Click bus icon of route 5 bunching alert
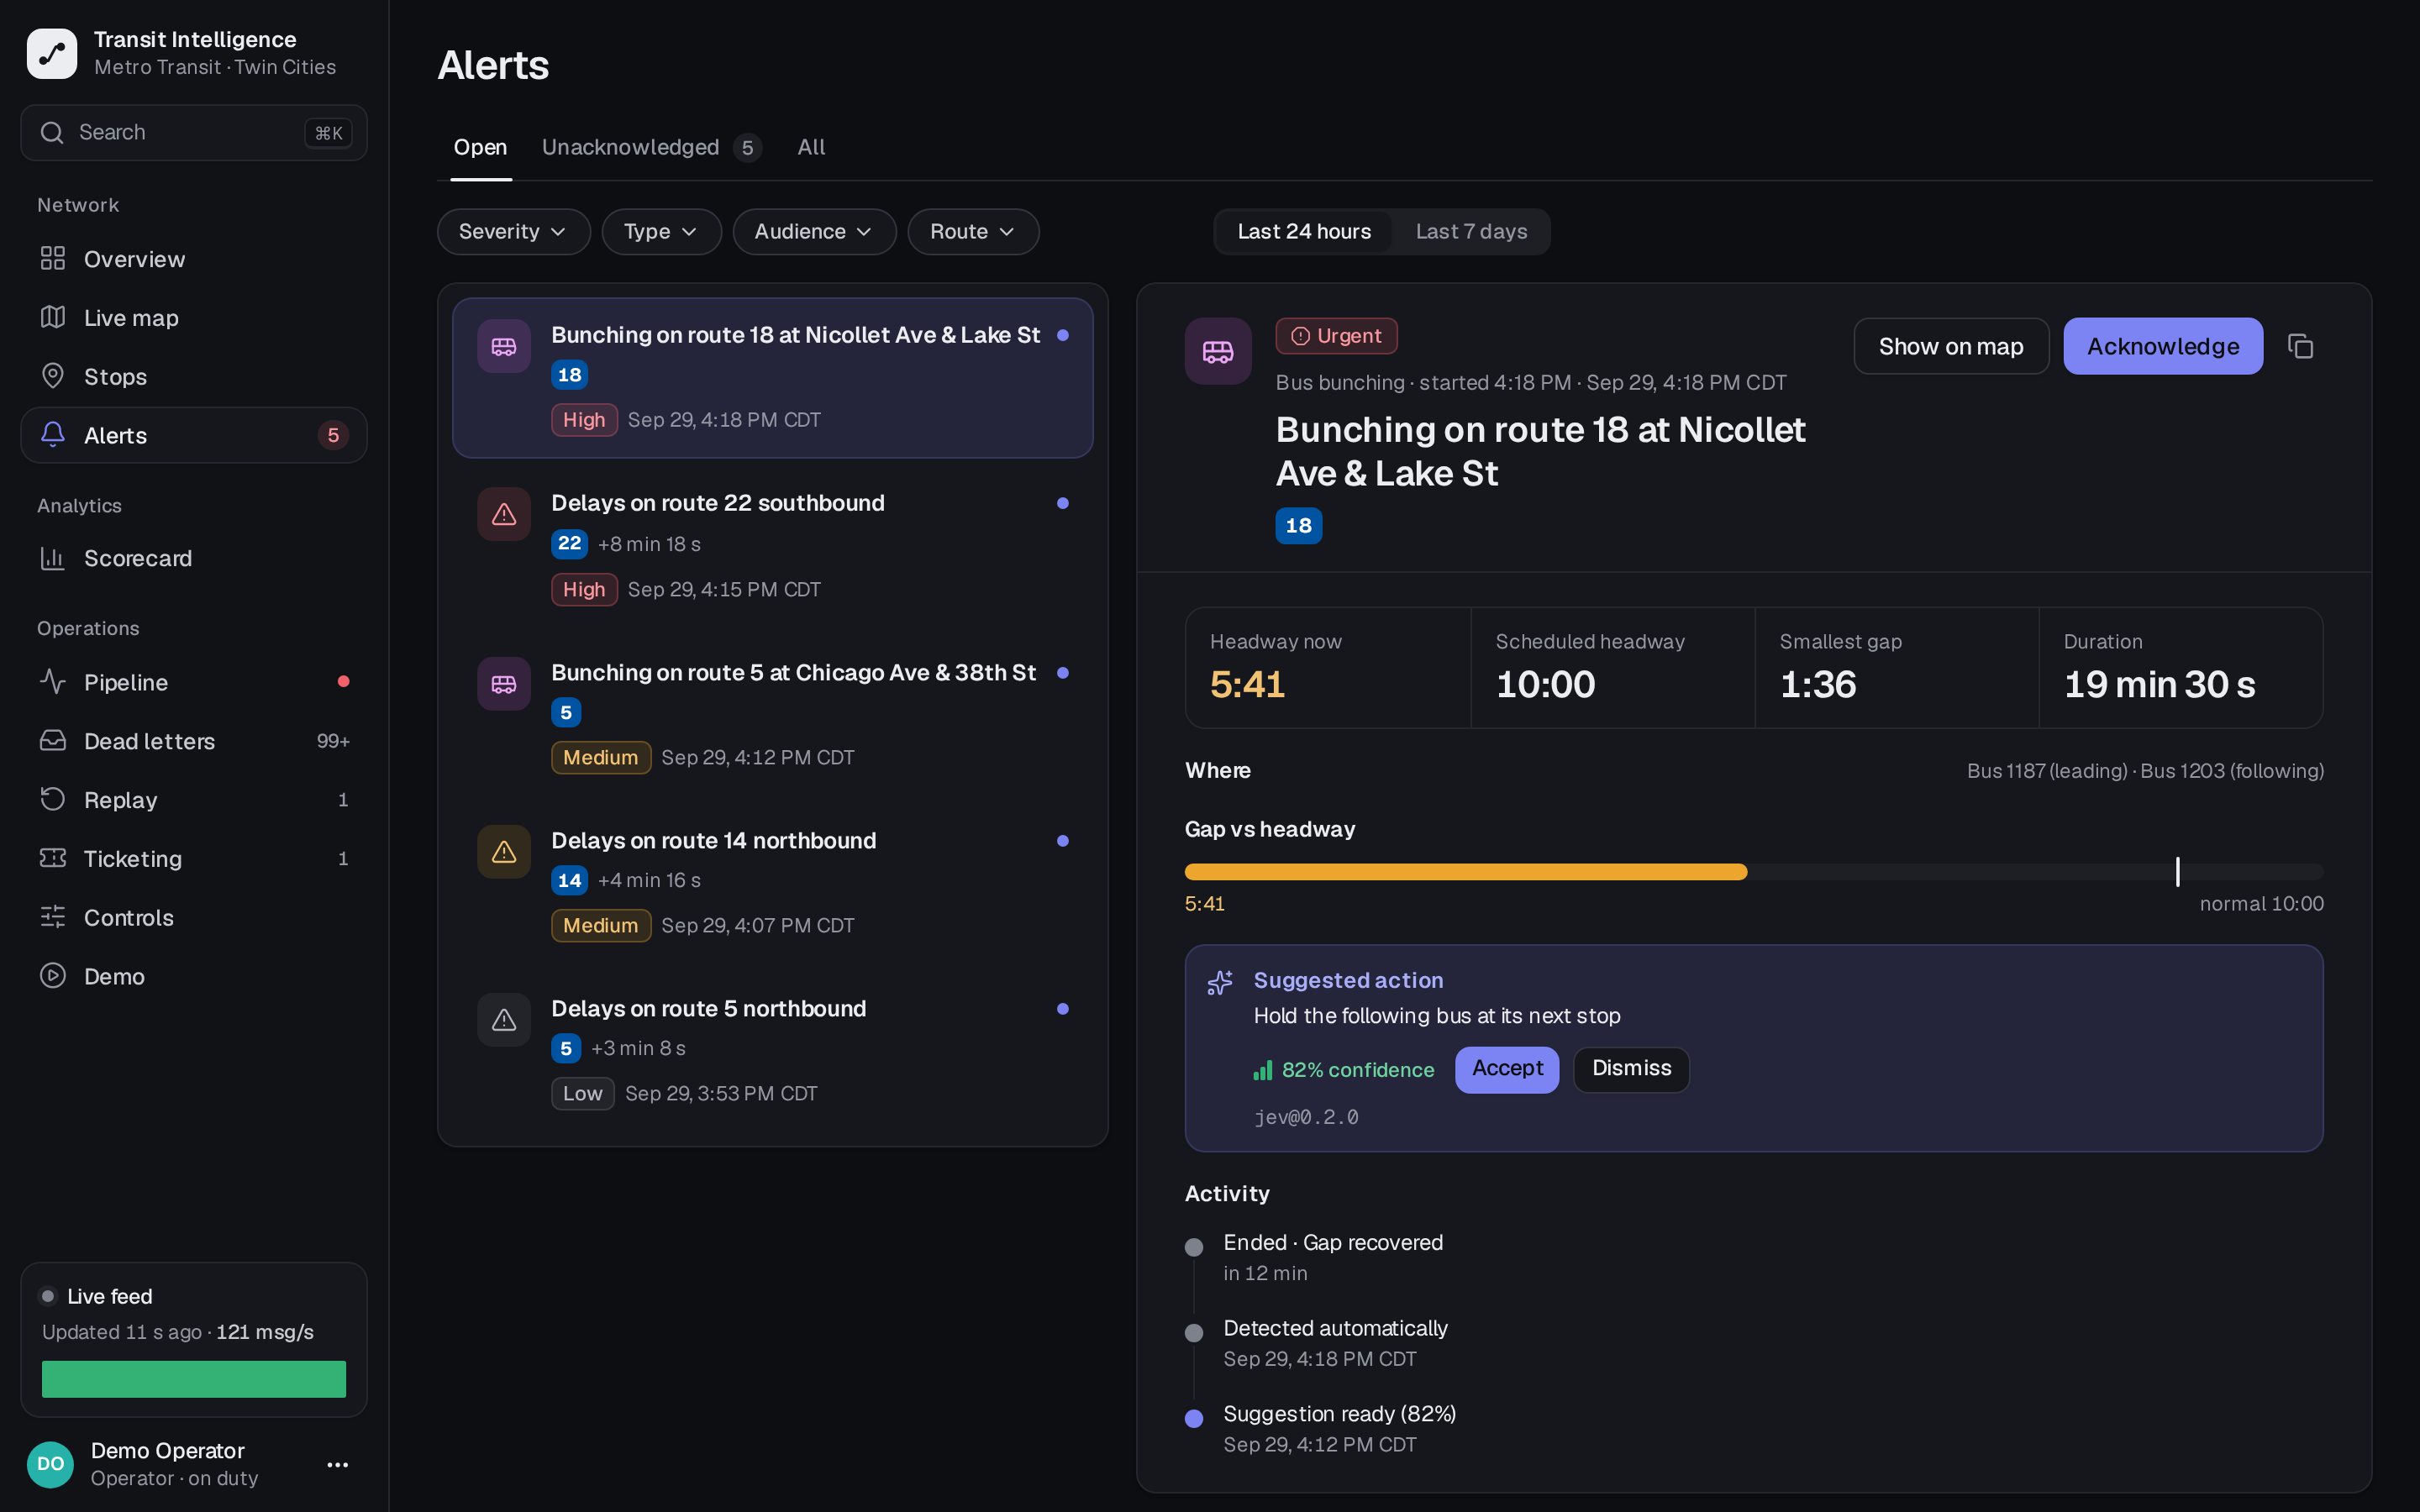The width and height of the screenshot is (2420, 1512). [504, 684]
